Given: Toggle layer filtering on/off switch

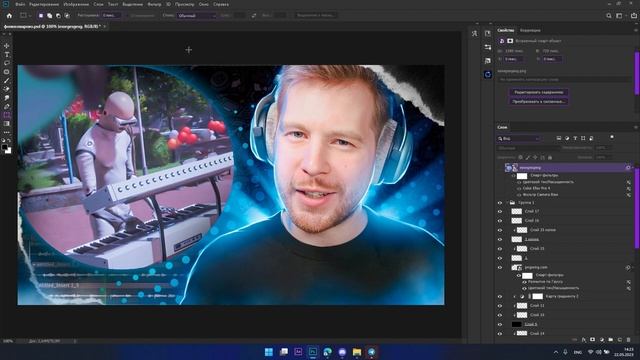Looking at the screenshot, I should point(611,137).
